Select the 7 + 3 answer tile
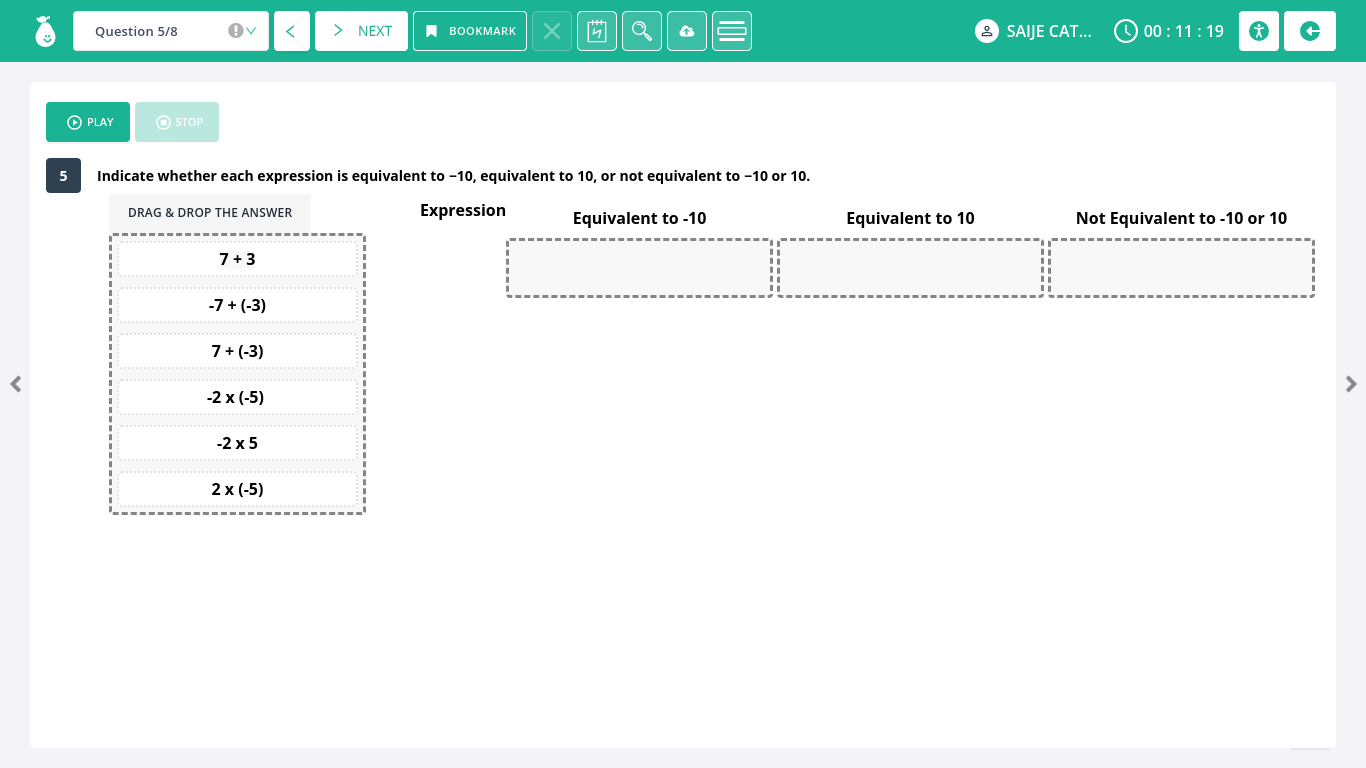This screenshot has width=1366, height=768. pyautogui.click(x=237, y=259)
